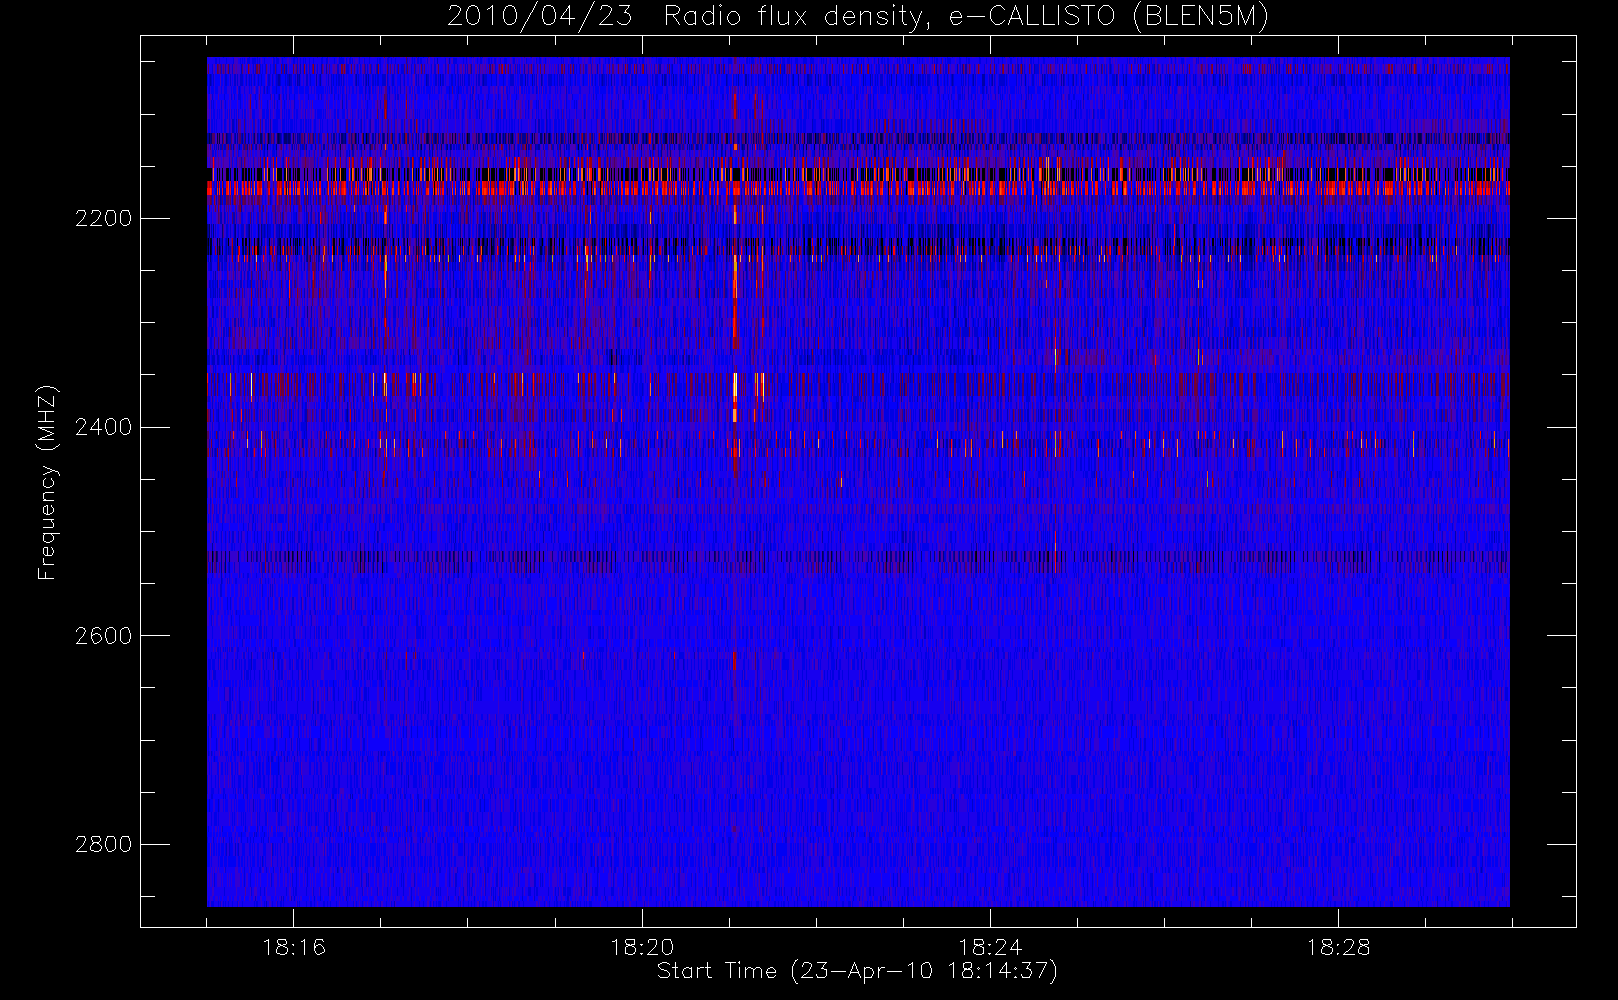The image size is (1618, 1000).
Task: Click the 18:20 time tick label
Action: [x=642, y=947]
